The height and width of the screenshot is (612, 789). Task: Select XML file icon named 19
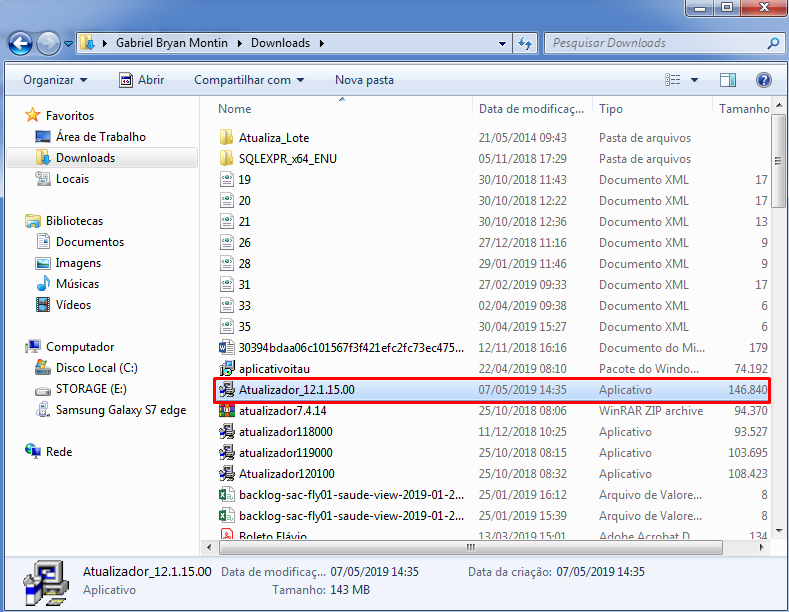point(227,180)
